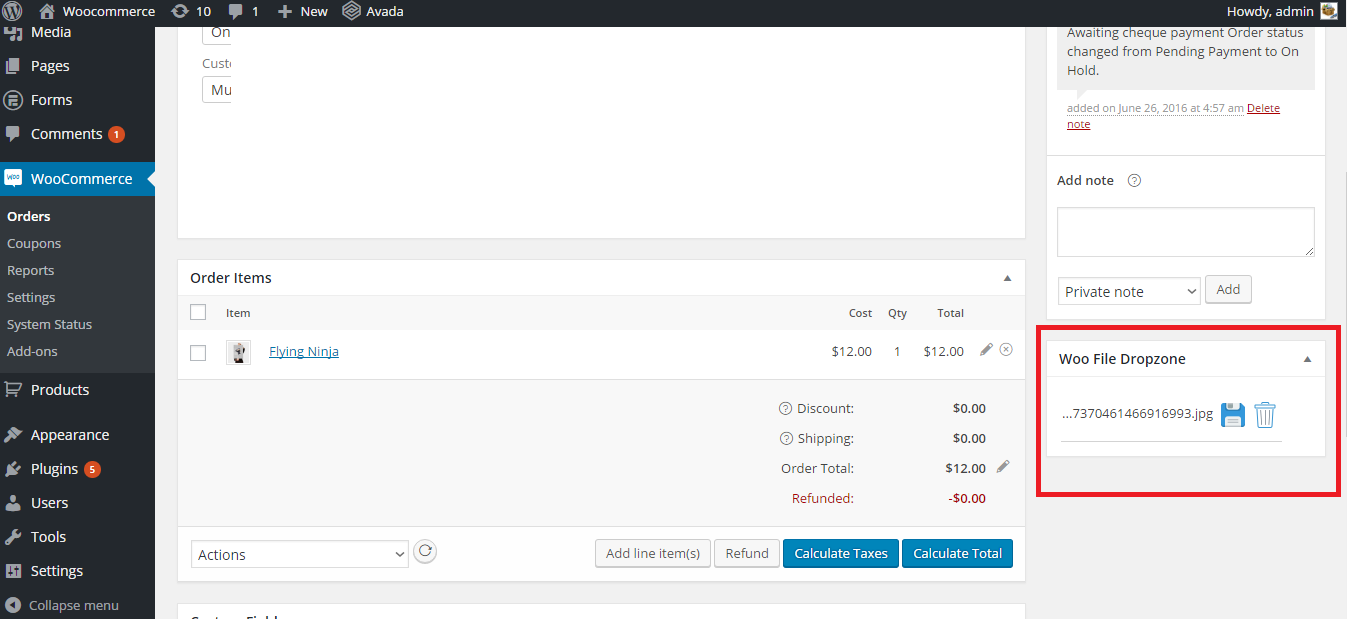Open the Flying Ninja product link
This screenshot has height=619, width=1347.
click(x=304, y=351)
